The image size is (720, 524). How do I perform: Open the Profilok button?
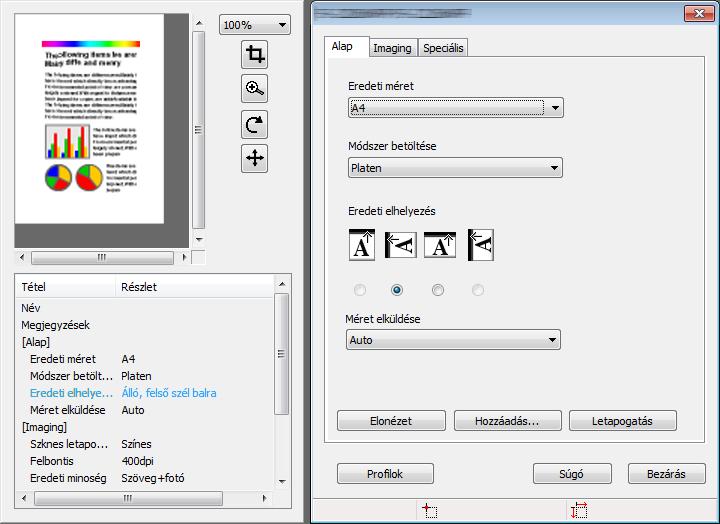[x=385, y=474]
